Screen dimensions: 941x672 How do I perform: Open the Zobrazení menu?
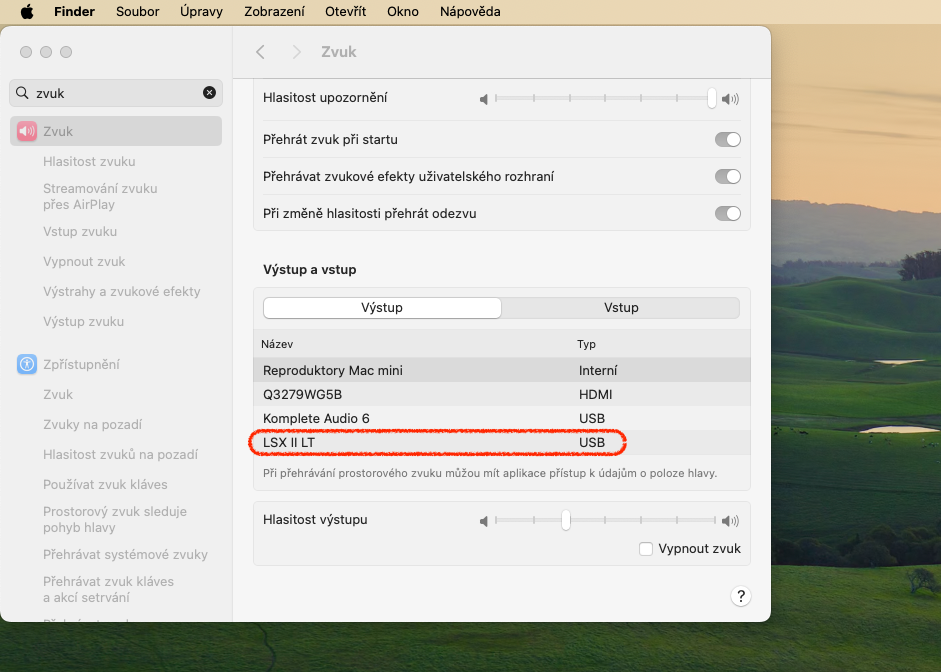pyautogui.click(x=274, y=11)
